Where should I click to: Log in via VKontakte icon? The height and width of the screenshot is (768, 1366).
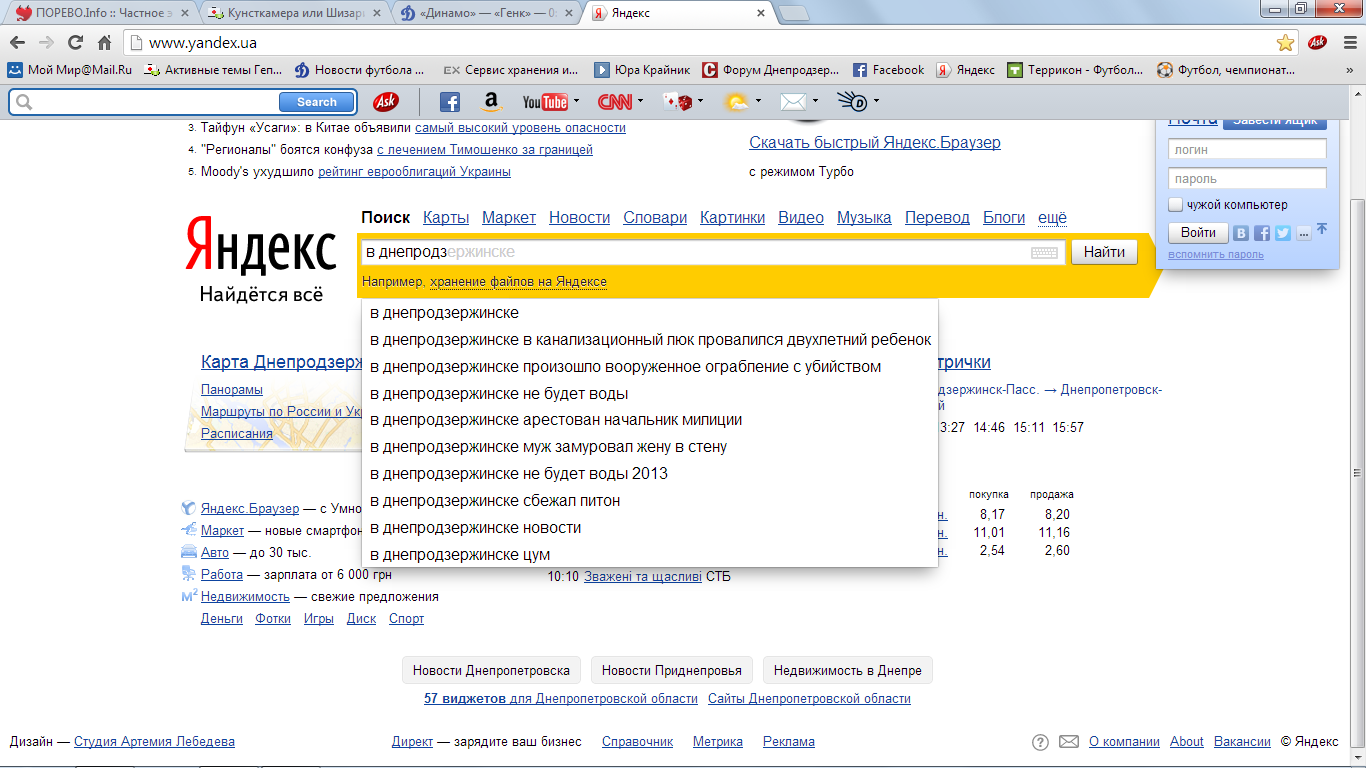(x=1241, y=233)
